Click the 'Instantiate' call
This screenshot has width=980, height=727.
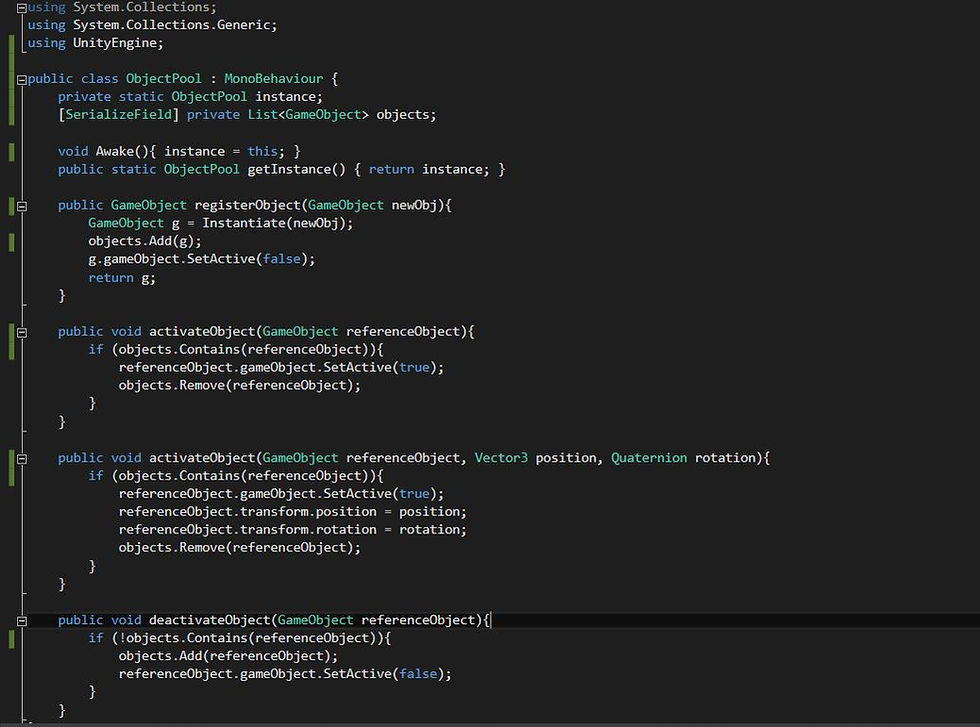coord(244,223)
